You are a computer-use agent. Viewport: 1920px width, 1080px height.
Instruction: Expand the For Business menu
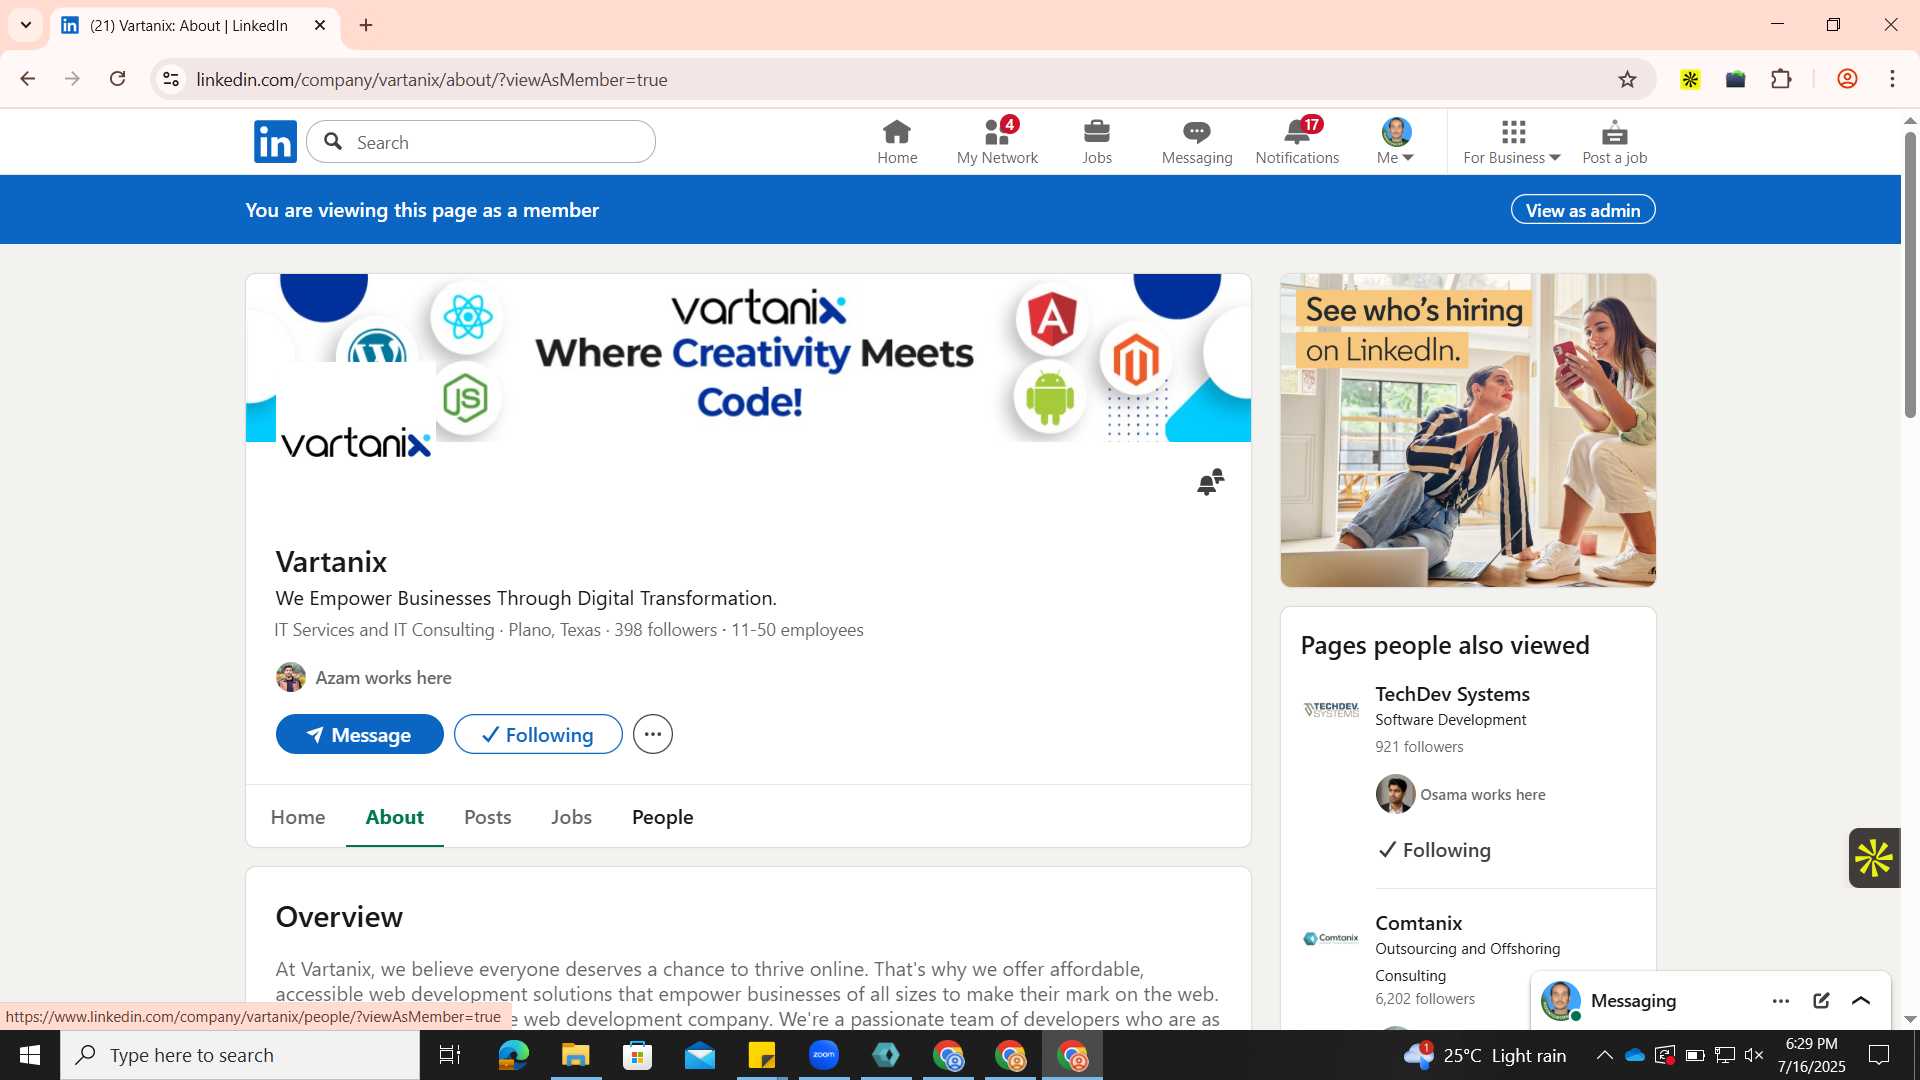click(1512, 142)
